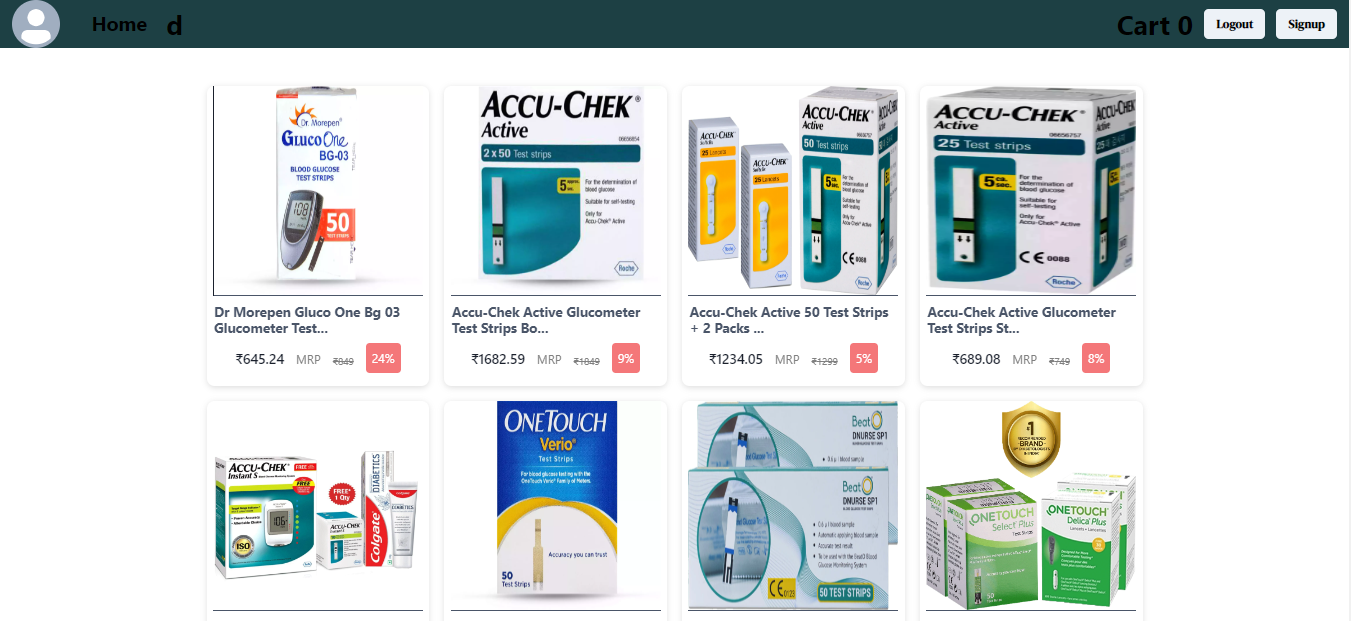This screenshot has height=621, width=1351.
Task: Open Accu-Chek Active 25 test strips image
Action: pos(1032,190)
